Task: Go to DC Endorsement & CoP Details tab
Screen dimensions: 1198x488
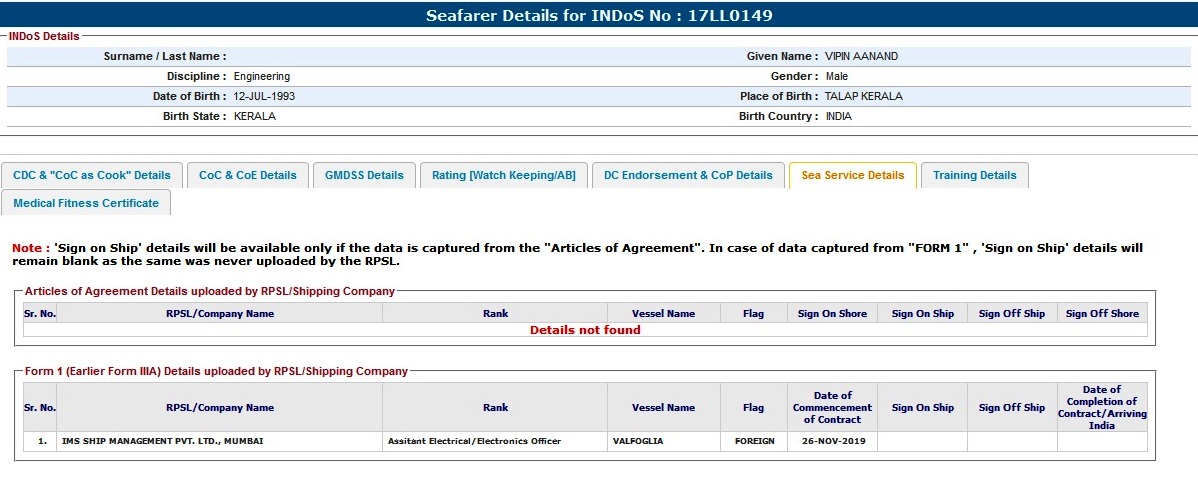Action: tap(688, 175)
